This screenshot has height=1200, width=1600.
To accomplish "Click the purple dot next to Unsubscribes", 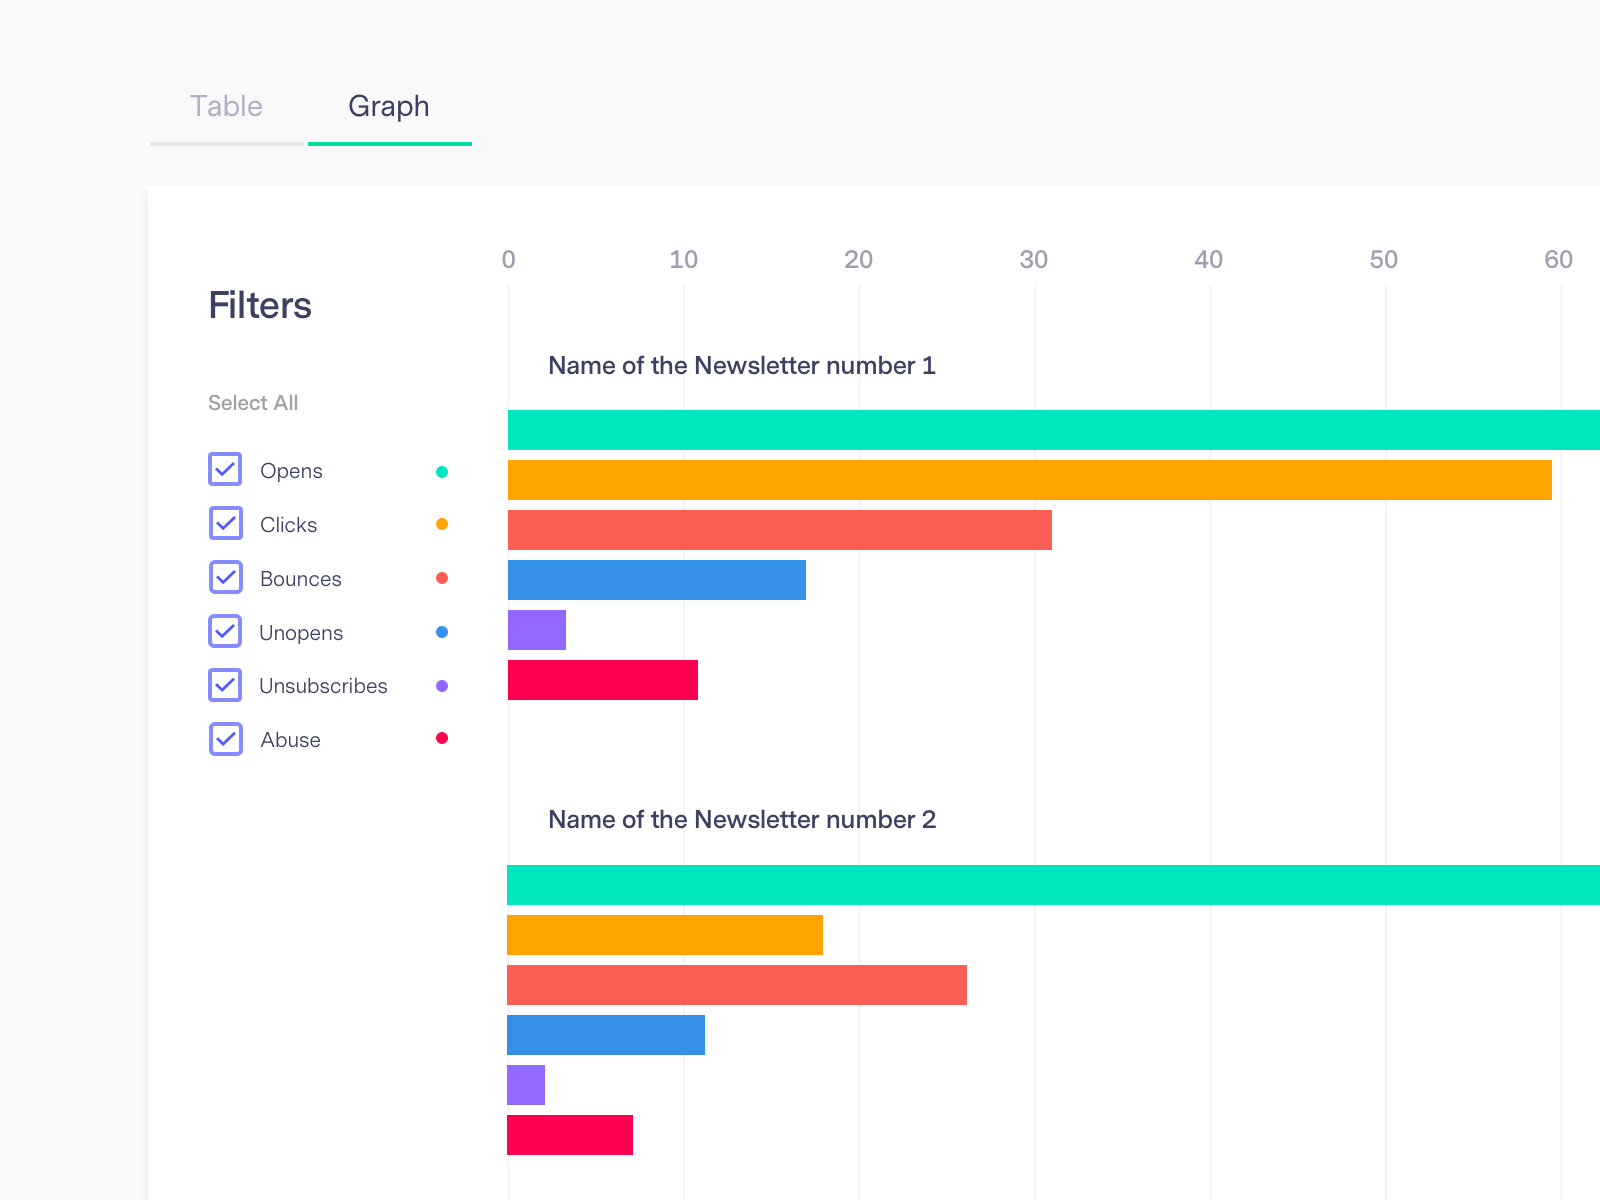I will [x=441, y=686].
